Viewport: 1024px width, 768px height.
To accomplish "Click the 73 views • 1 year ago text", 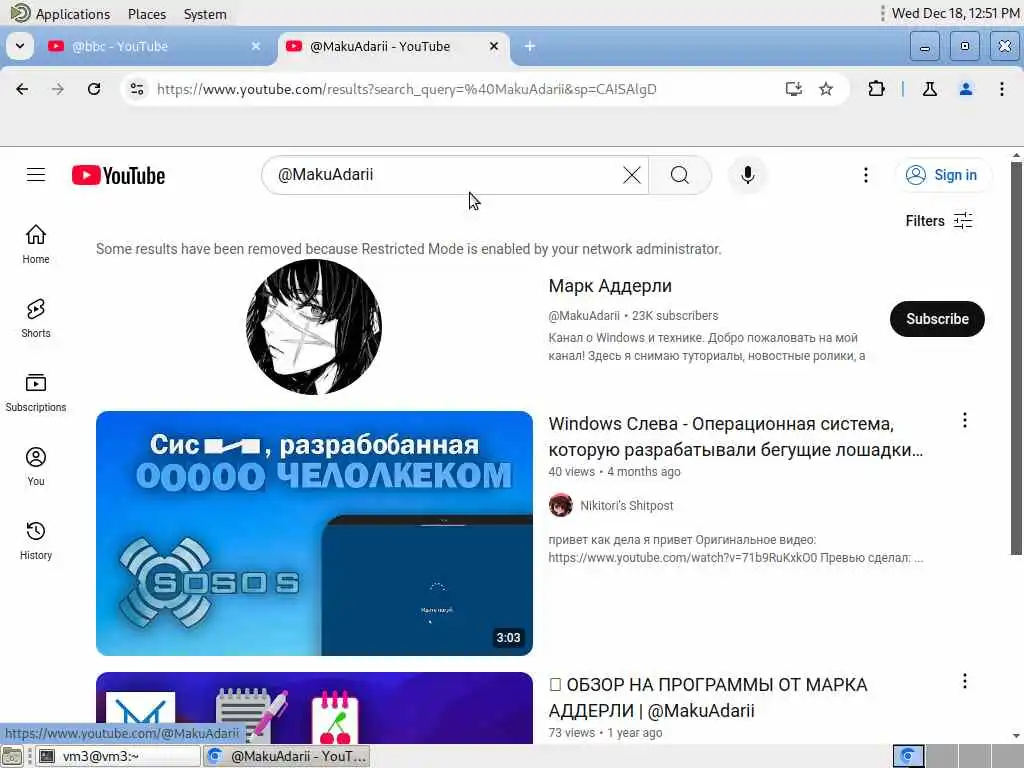I will point(605,732).
